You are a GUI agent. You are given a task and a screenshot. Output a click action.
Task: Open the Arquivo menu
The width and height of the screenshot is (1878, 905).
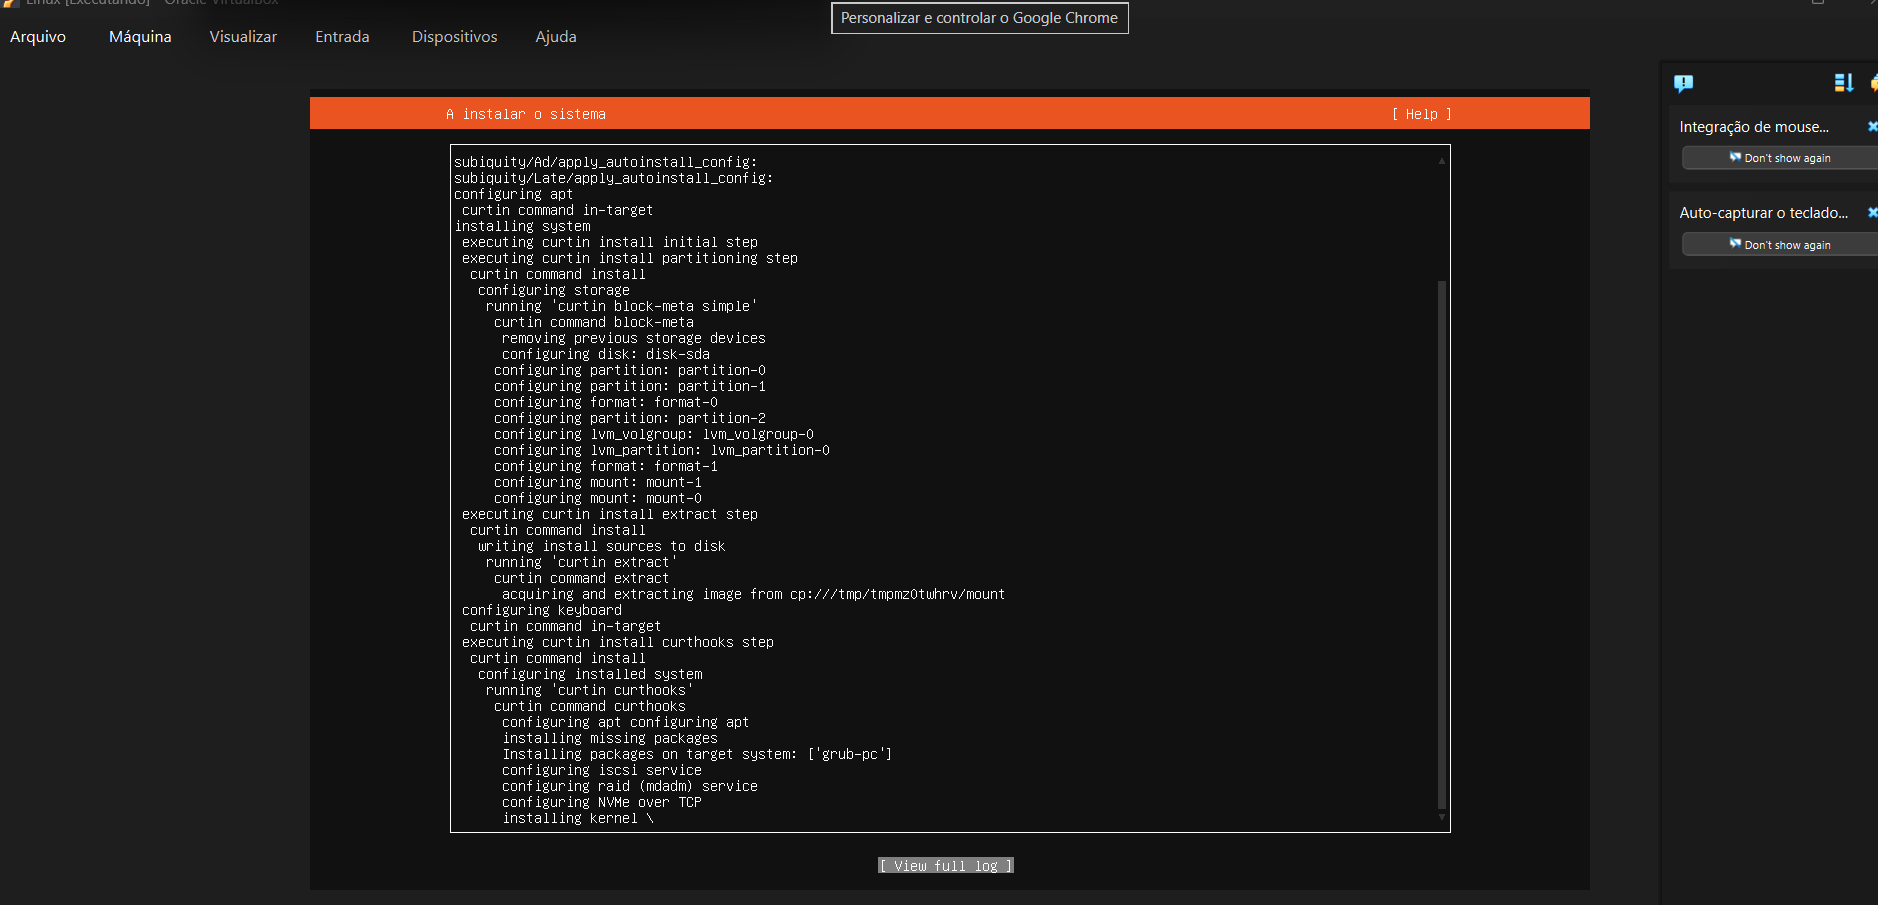click(38, 37)
